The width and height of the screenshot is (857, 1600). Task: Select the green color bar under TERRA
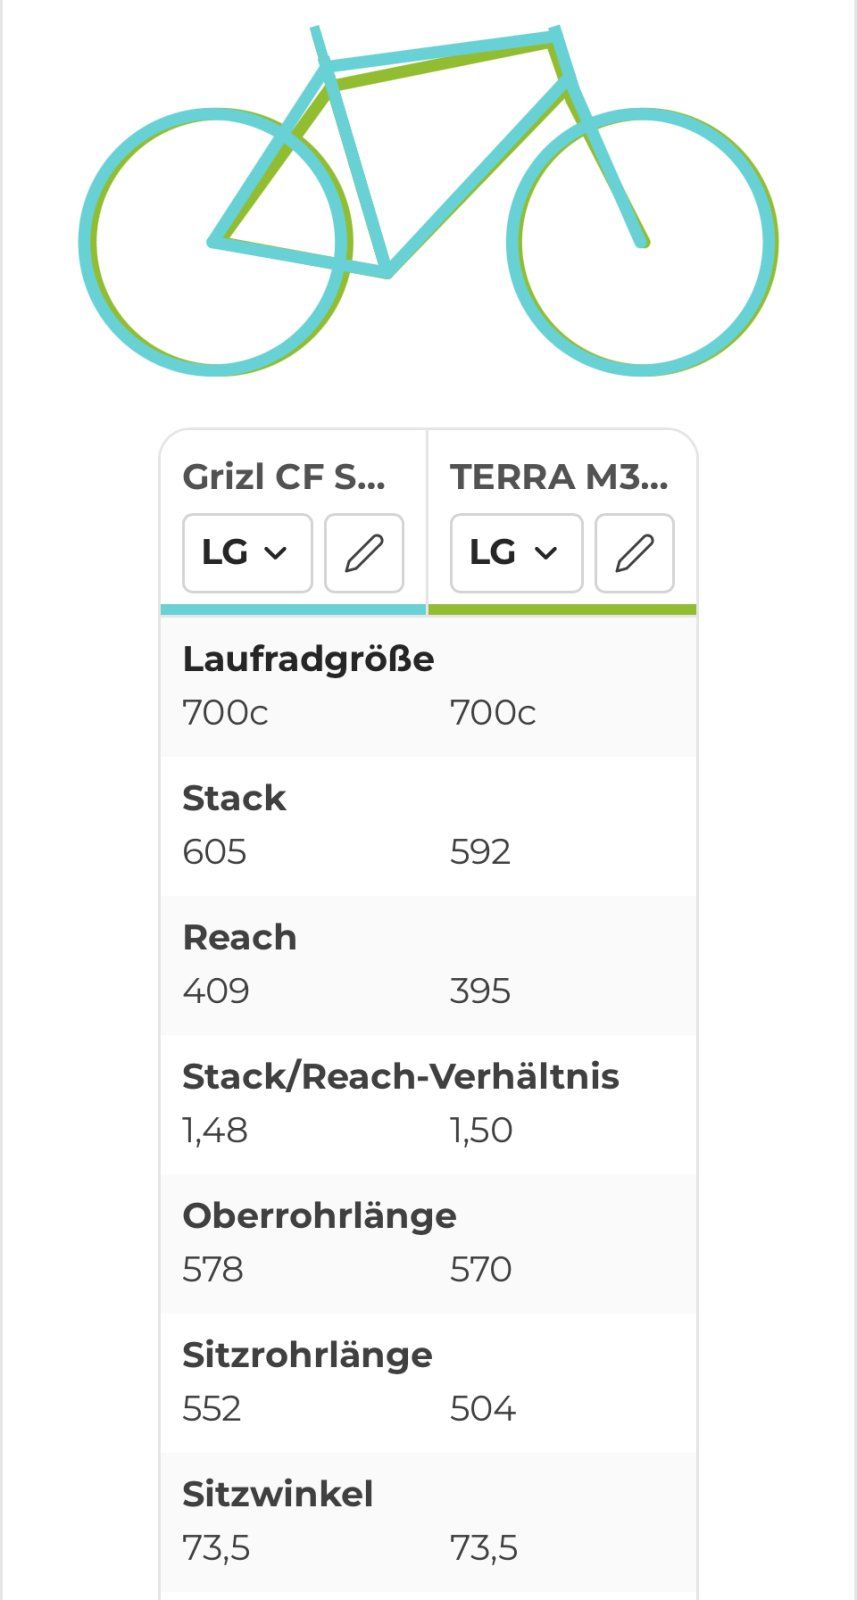pos(562,609)
